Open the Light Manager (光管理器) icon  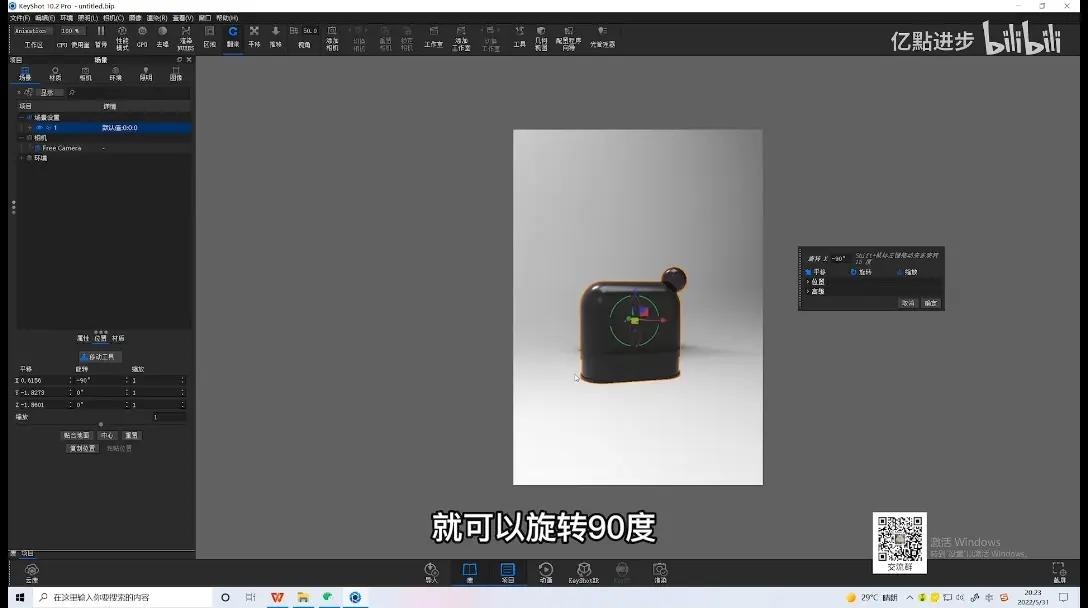coord(602,36)
